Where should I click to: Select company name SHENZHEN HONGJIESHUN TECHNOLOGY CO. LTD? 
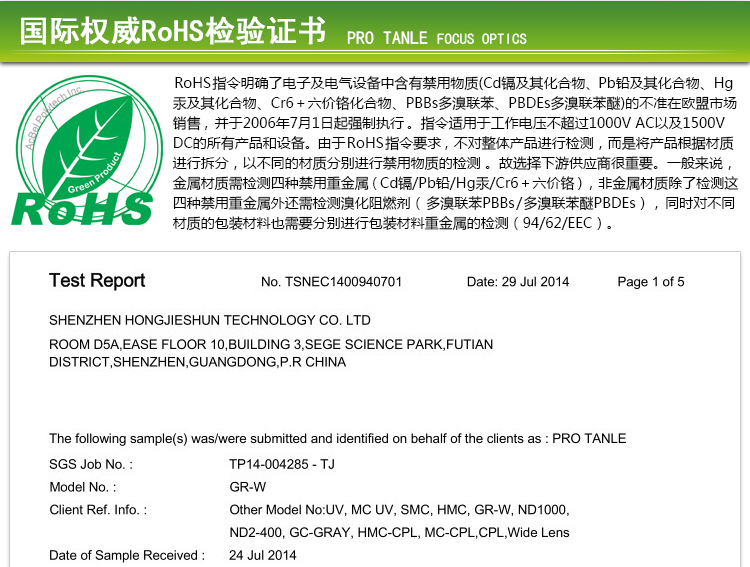[x=210, y=321]
